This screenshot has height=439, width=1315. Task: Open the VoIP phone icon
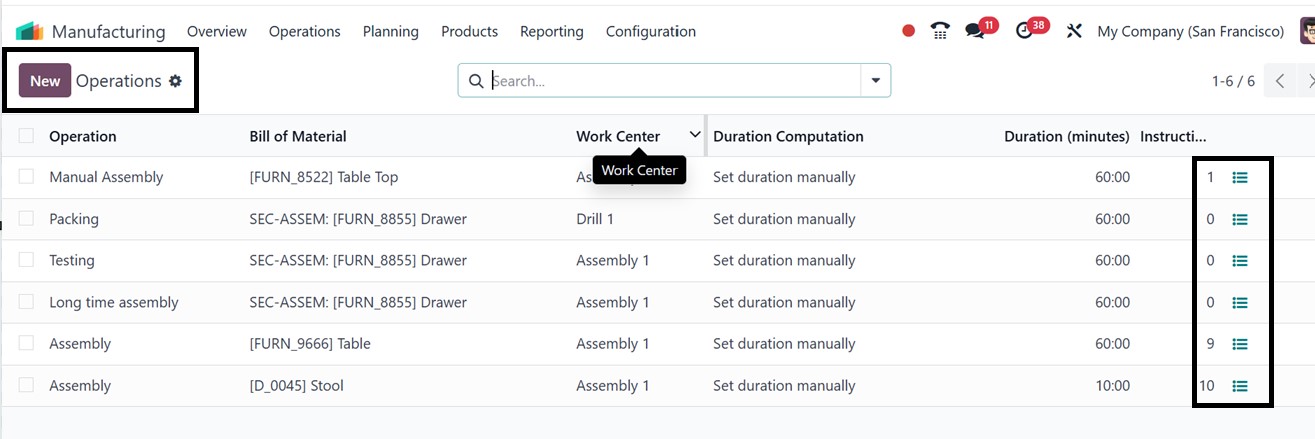pyautogui.click(x=939, y=31)
